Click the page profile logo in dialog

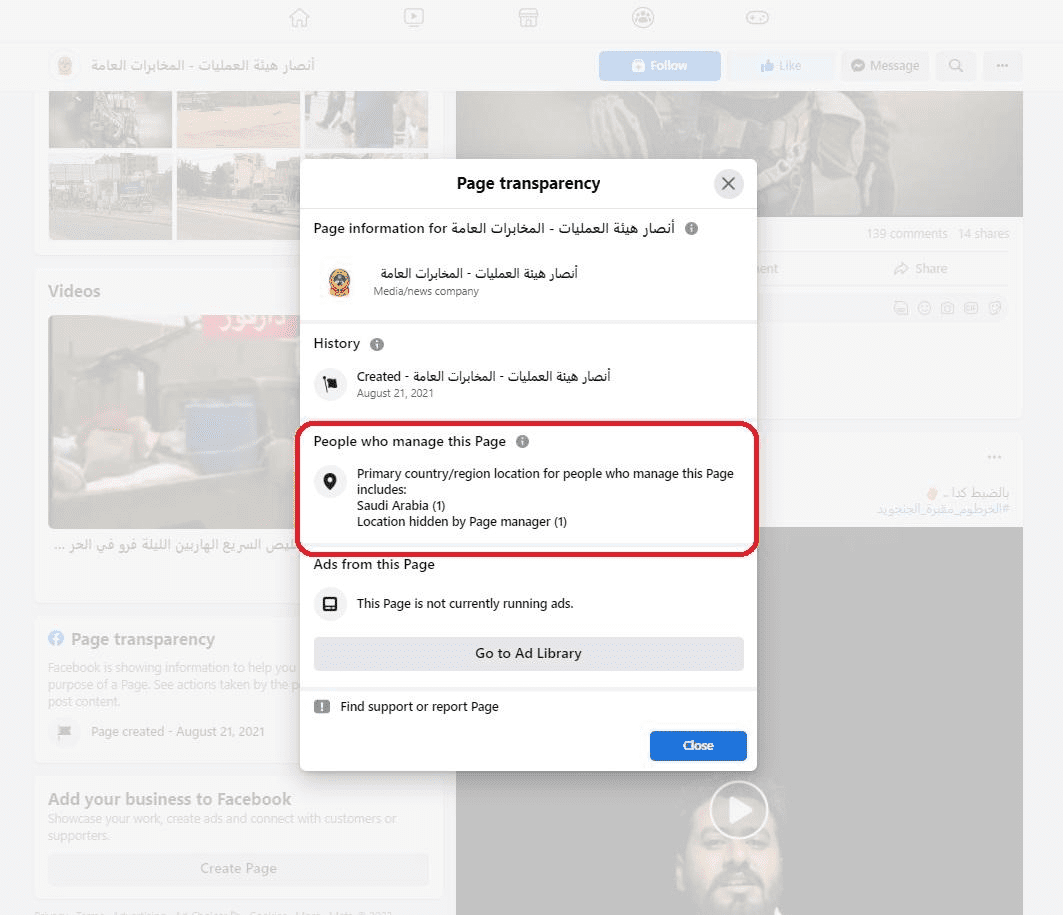coord(339,282)
